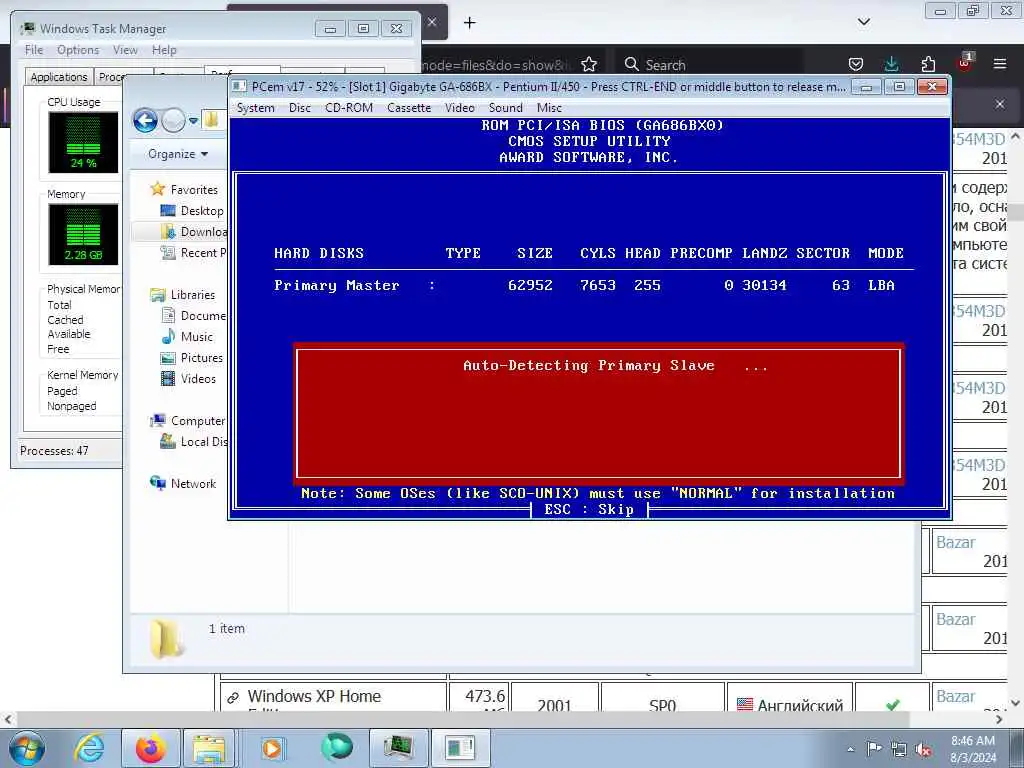Click the Favorites star icon in Explorer

pyautogui.click(x=157, y=189)
